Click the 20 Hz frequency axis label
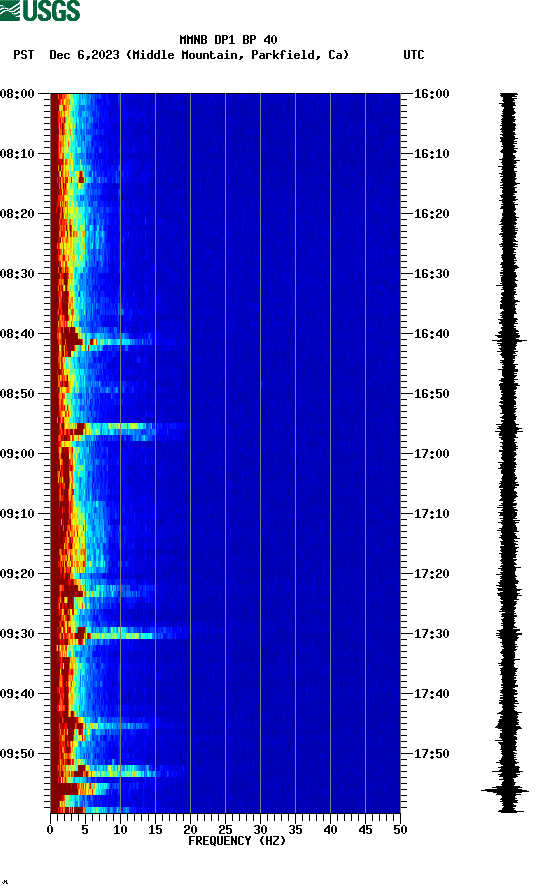The width and height of the screenshot is (552, 893). coord(190,830)
